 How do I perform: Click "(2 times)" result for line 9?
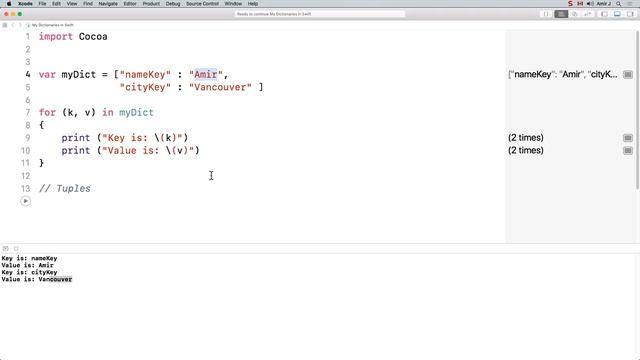point(526,138)
